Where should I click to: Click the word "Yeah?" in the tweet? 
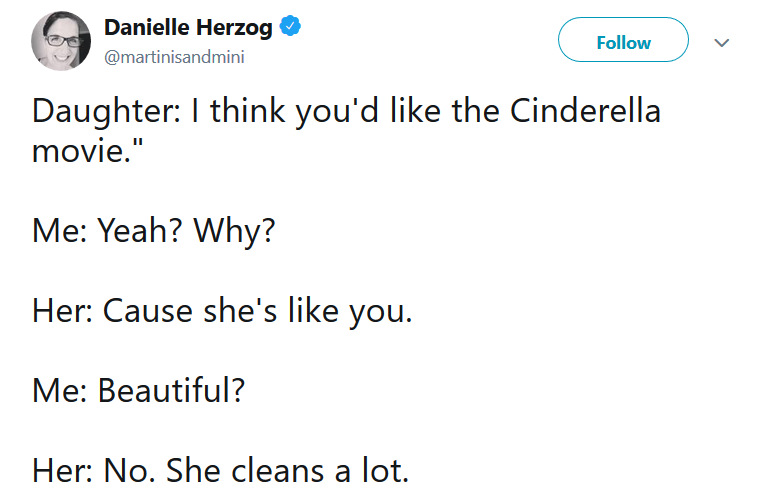coord(140,231)
